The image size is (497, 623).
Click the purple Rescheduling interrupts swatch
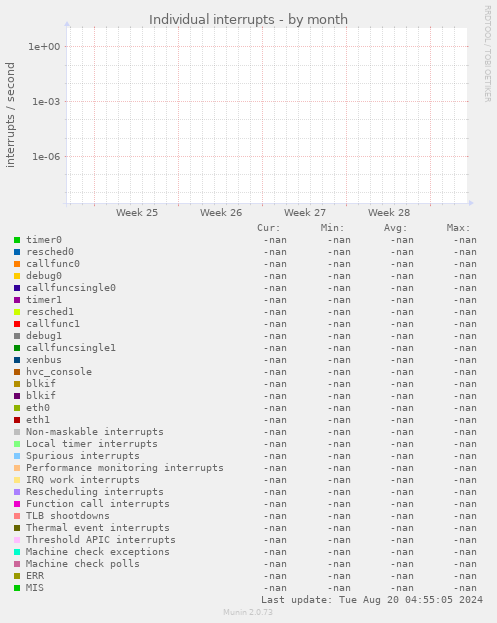[x=17, y=492]
